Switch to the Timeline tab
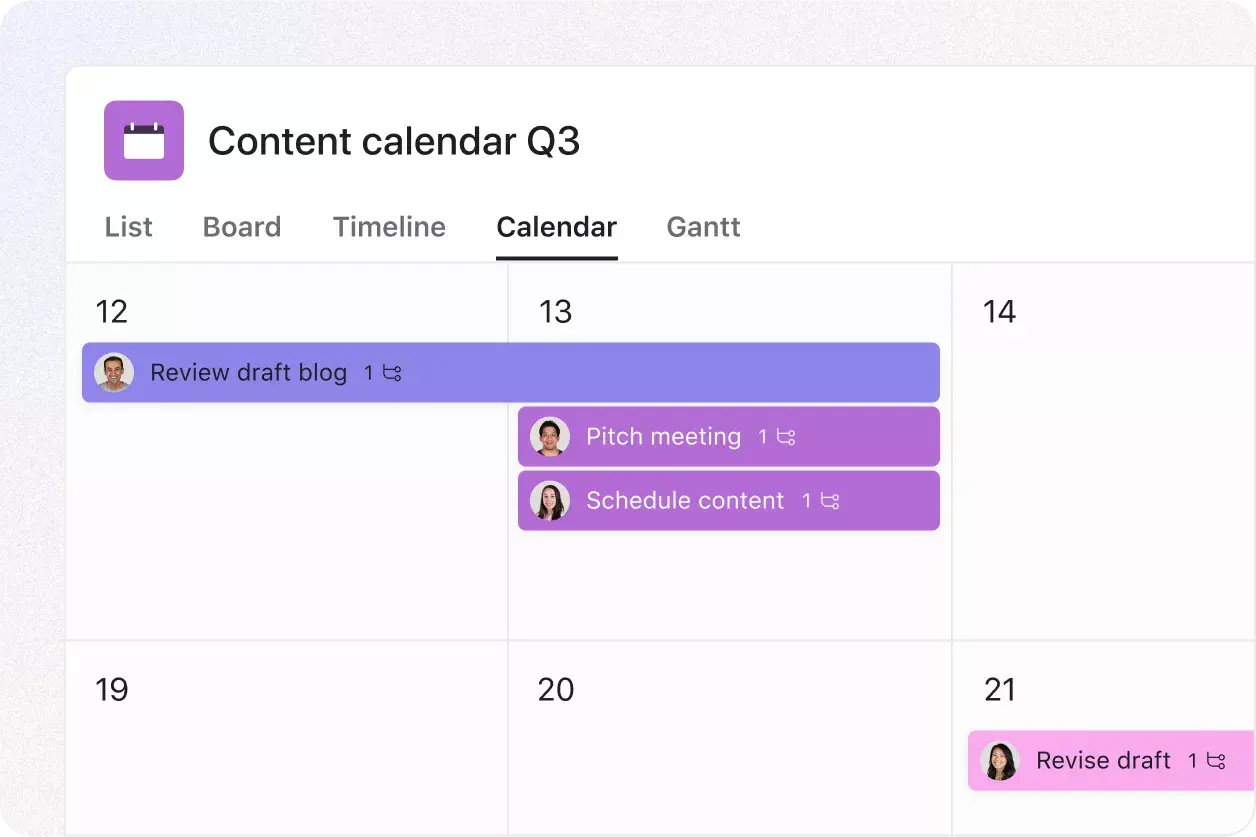The height and width of the screenshot is (837, 1256). [x=389, y=227]
